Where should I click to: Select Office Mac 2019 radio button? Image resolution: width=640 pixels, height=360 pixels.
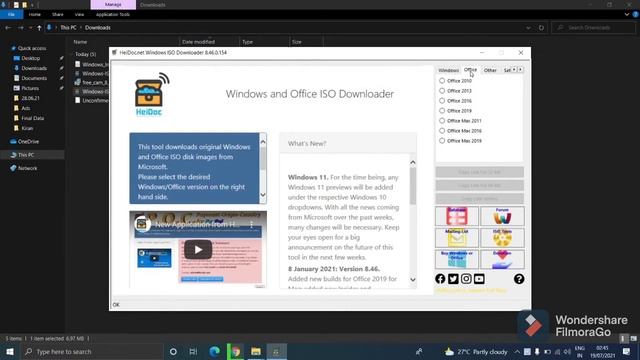[442, 141]
